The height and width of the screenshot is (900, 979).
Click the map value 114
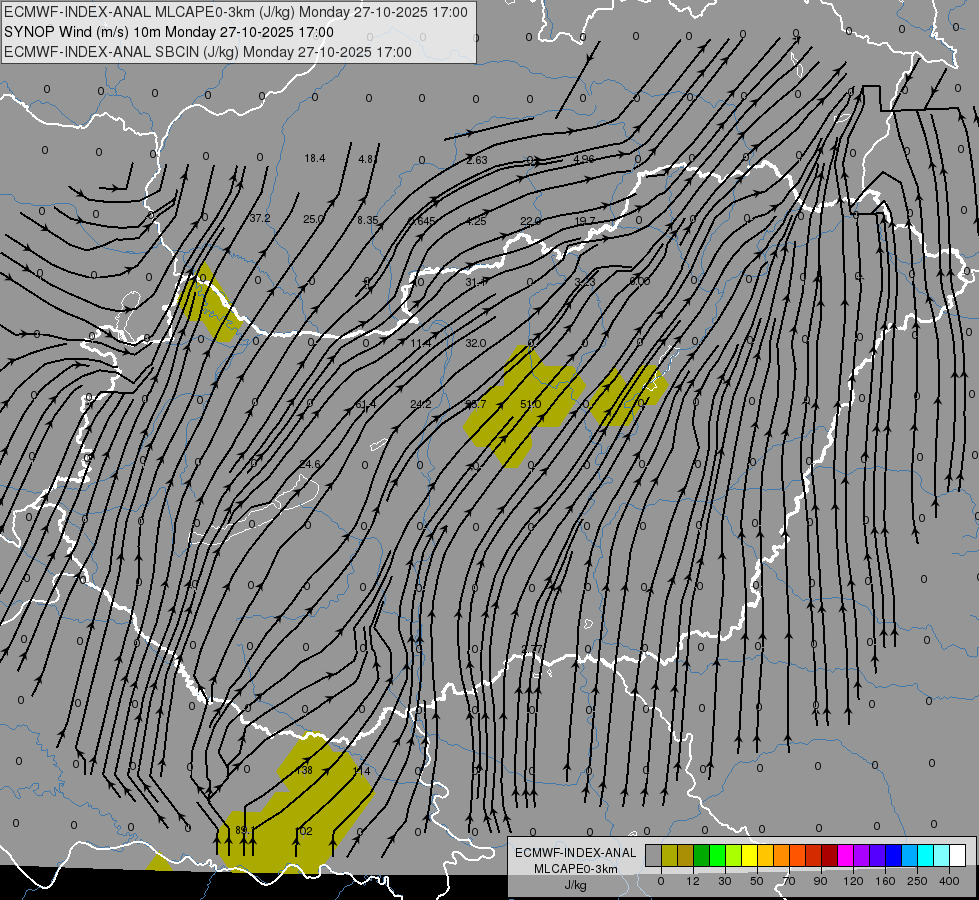point(362,771)
